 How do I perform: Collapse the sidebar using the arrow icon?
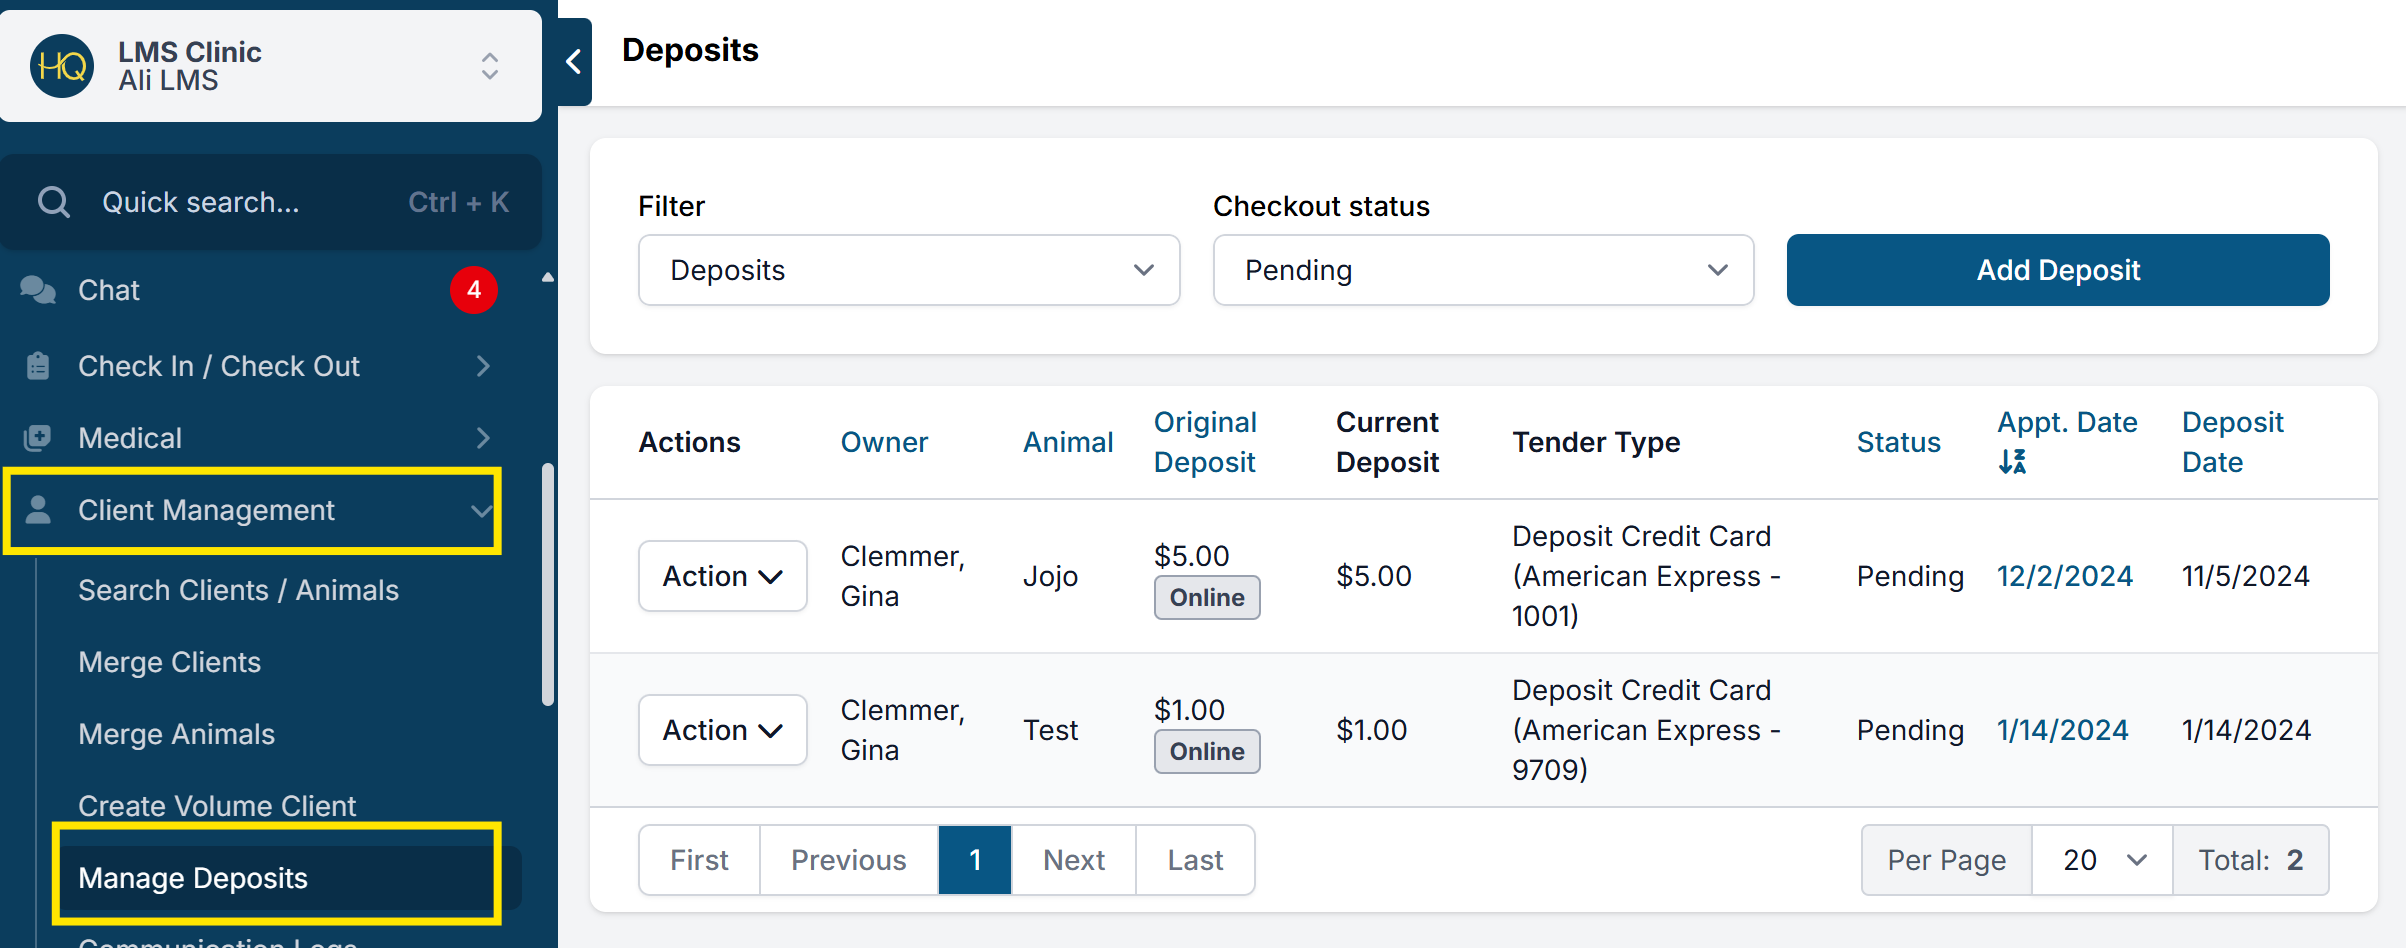click(x=574, y=62)
